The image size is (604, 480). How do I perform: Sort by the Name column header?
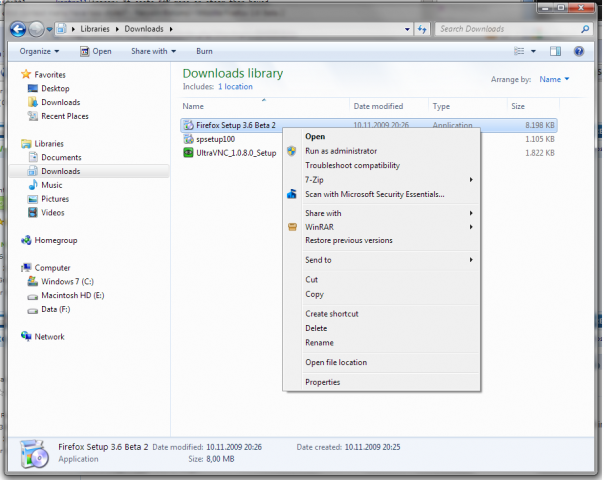pos(265,106)
